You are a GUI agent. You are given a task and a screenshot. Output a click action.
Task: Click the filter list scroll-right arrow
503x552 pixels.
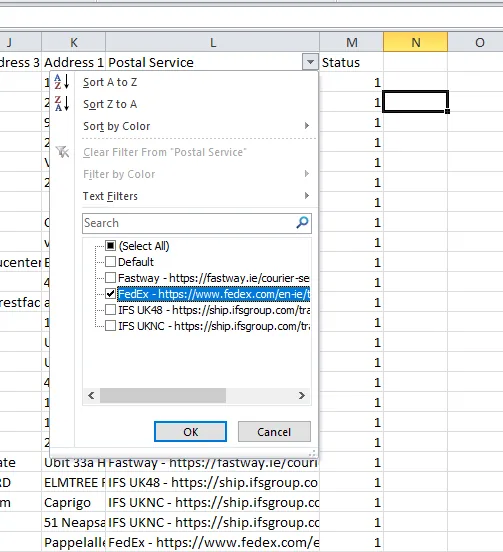[302, 395]
